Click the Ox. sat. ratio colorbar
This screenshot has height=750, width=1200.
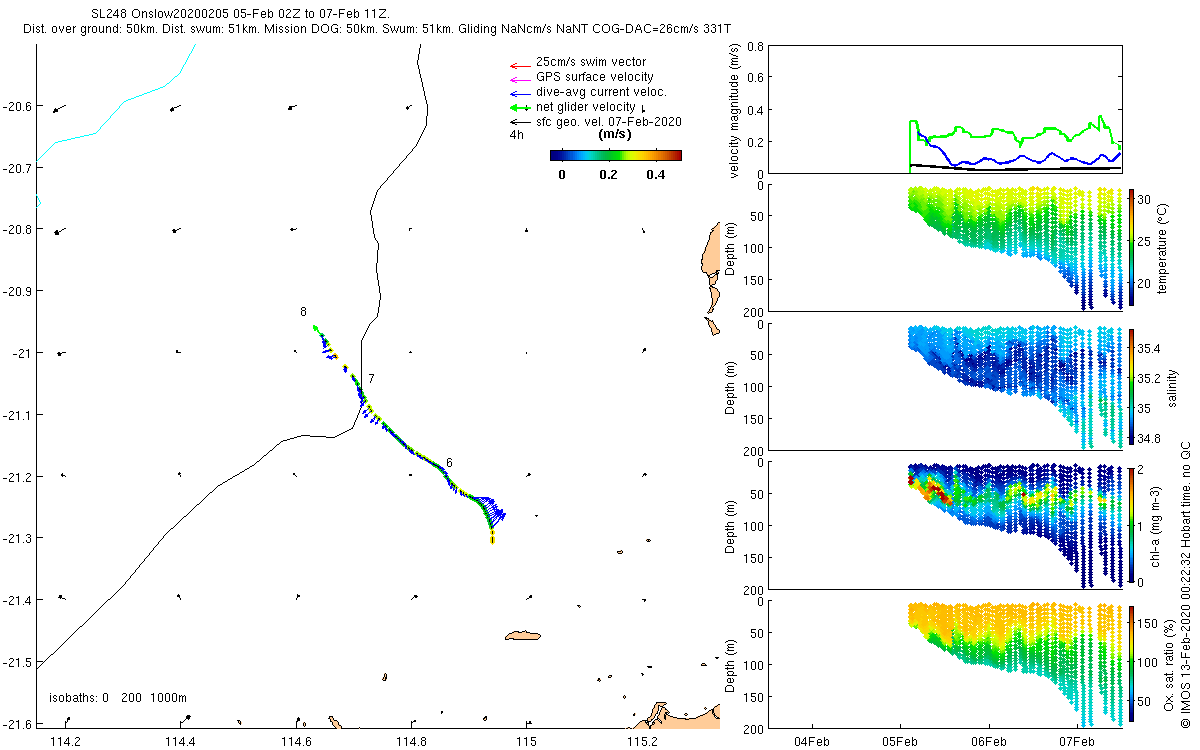point(1132,663)
